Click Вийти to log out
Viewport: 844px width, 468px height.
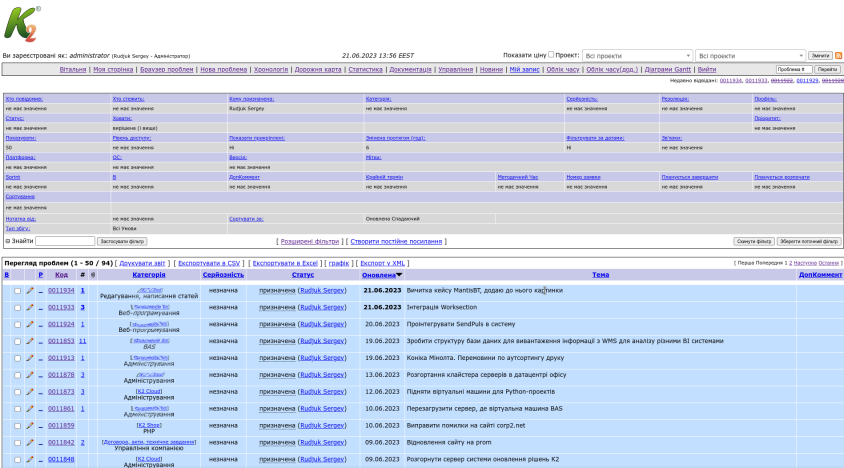point(707,69)
